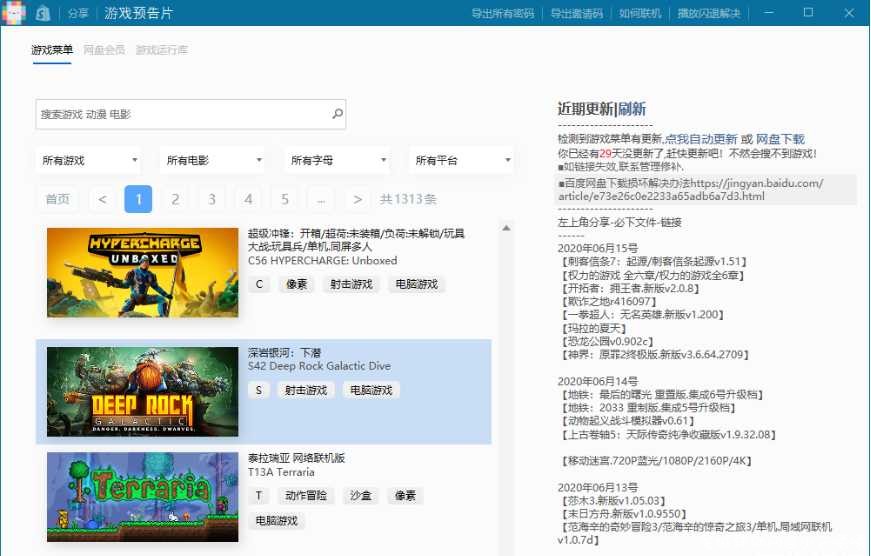
Task: Open Terraria game thumbnail
Action: click(x=143, y=497)
